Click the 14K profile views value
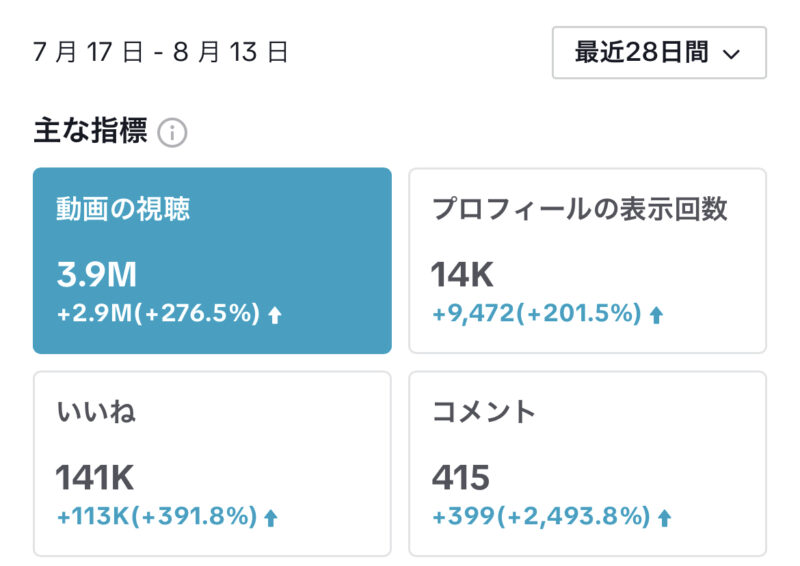The image size is (800, 566). click(x=462, y=275)
